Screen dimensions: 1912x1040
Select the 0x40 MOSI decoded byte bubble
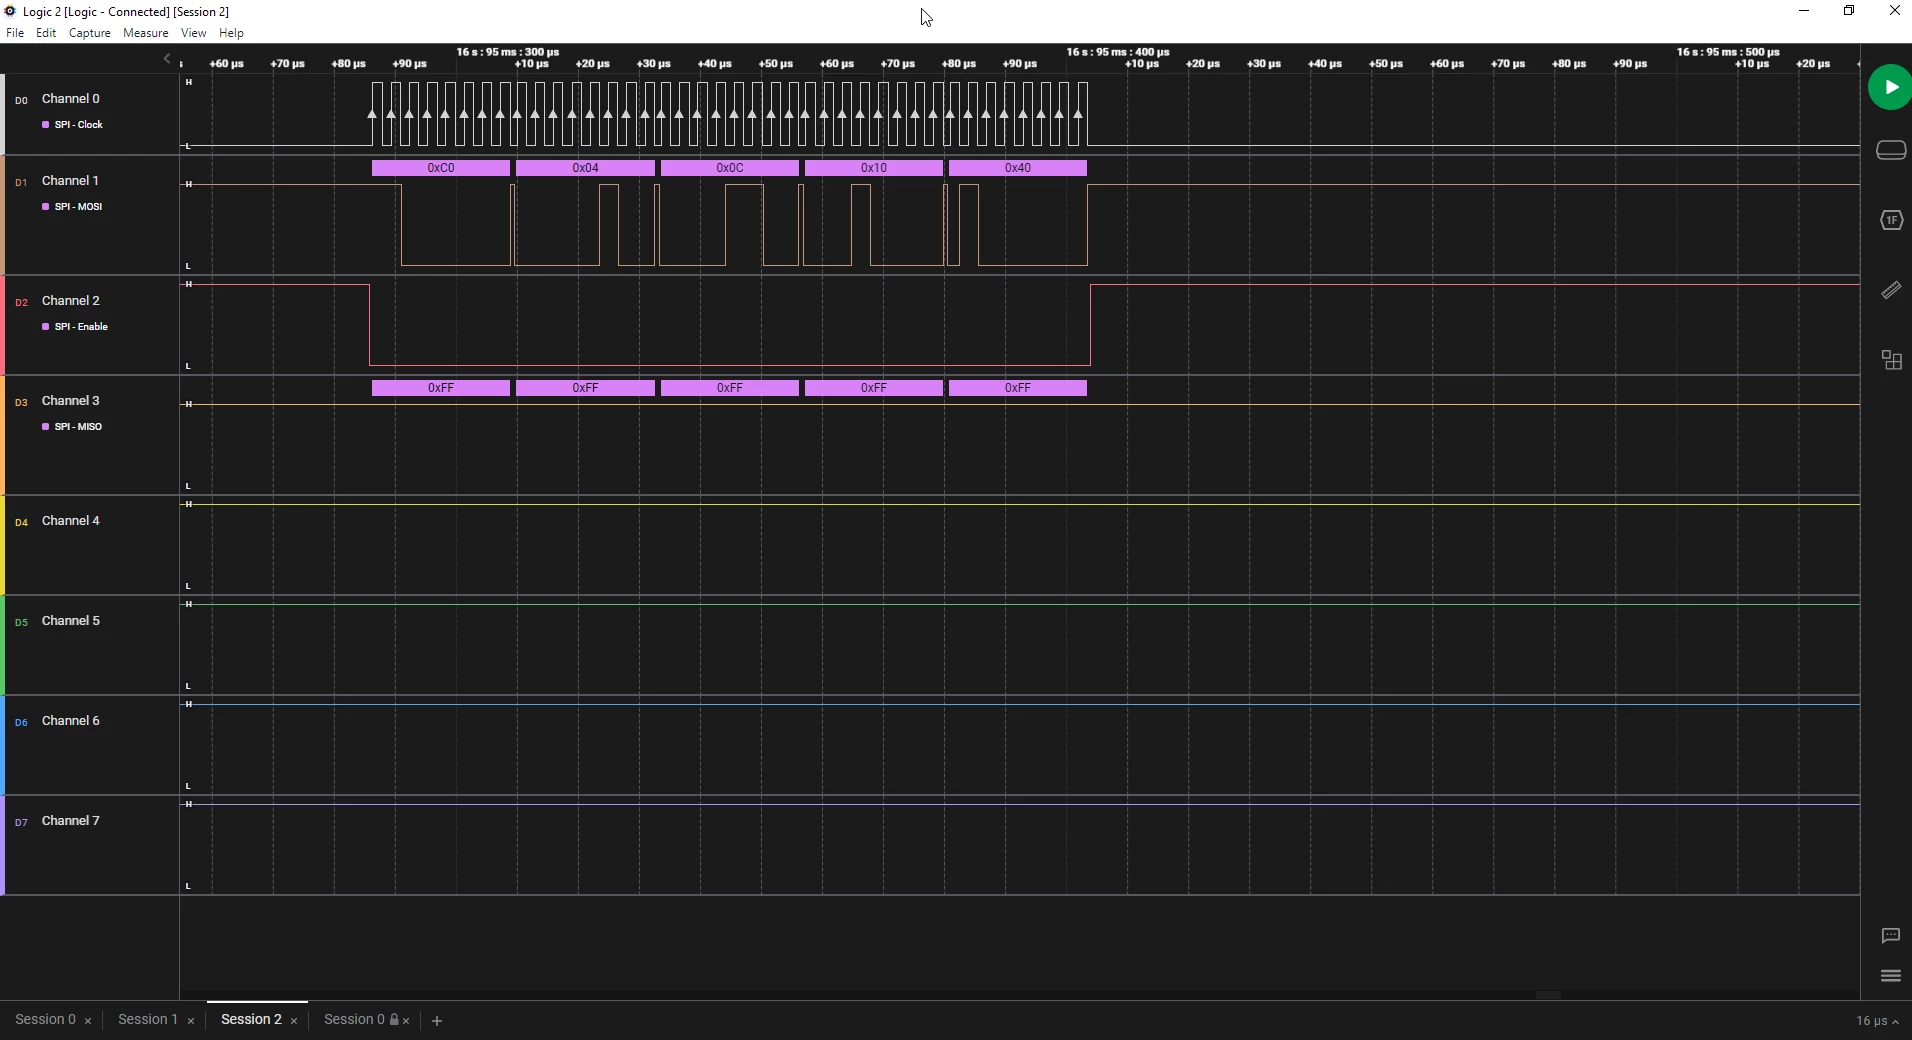coord(1018,168)
